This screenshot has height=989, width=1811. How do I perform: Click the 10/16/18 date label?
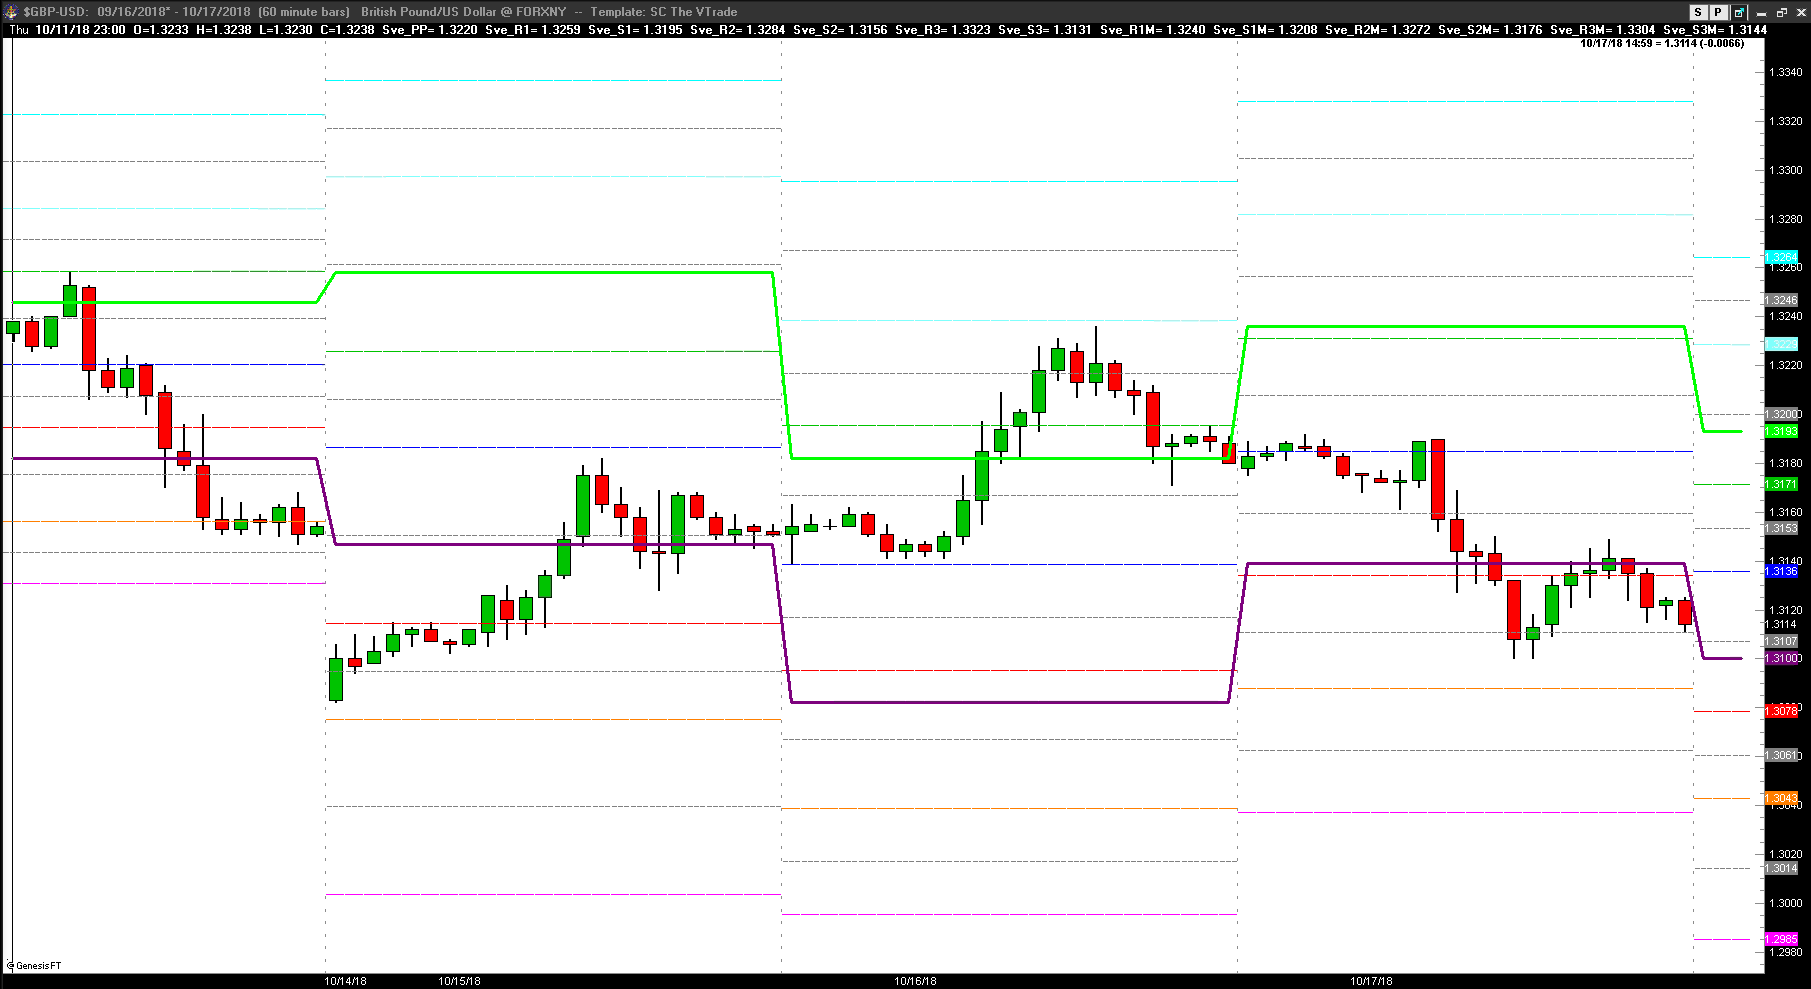916,981
